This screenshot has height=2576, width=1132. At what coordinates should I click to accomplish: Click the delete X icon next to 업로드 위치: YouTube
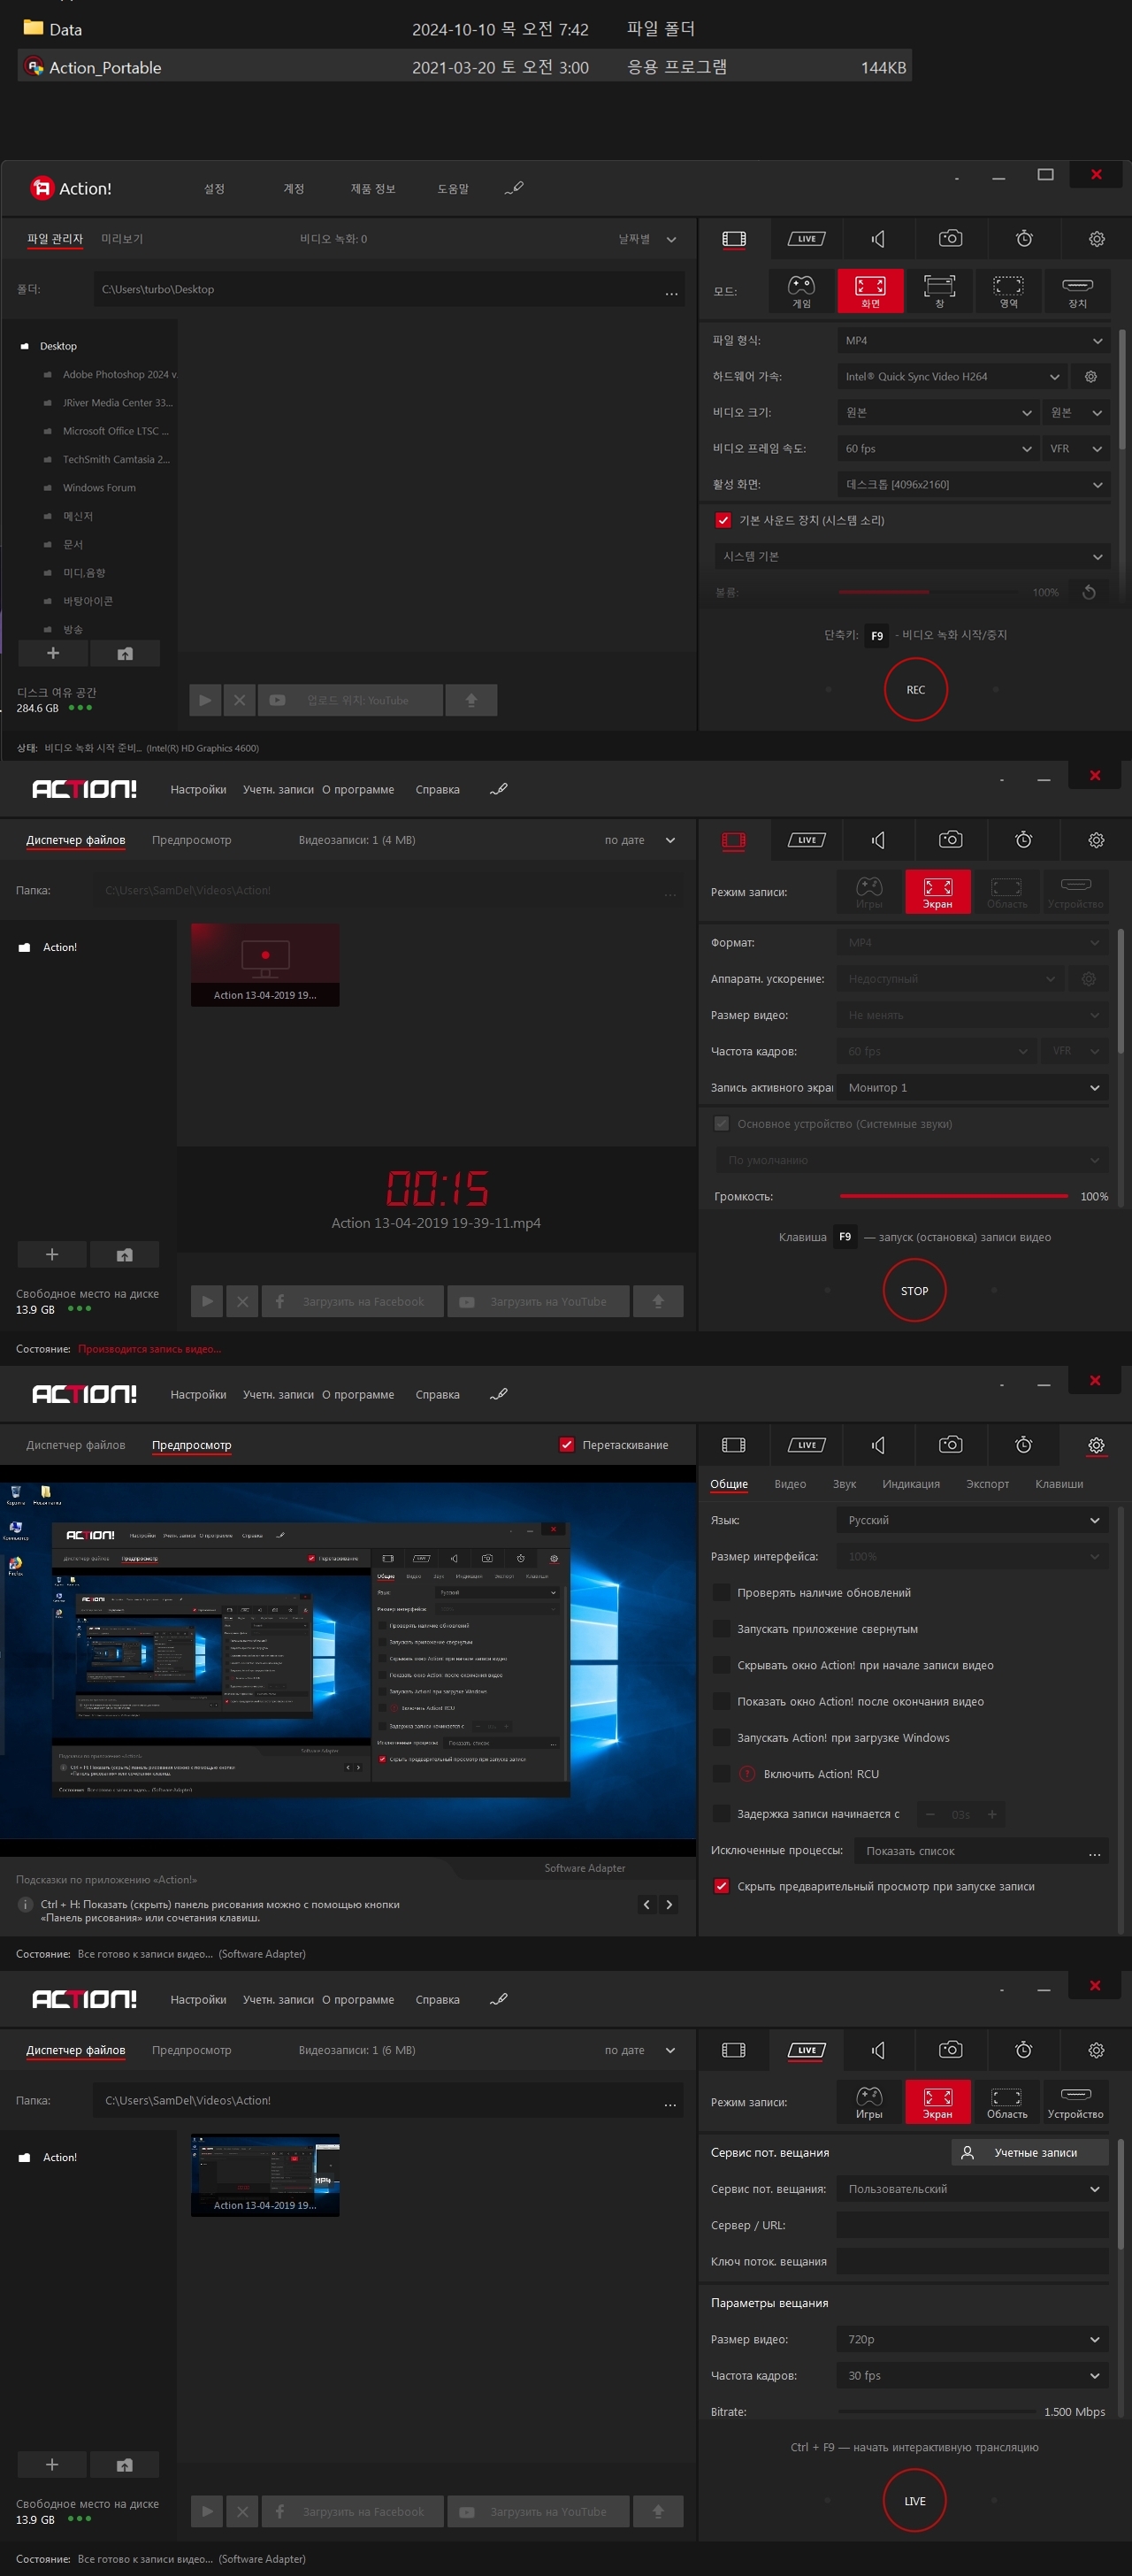[239, 700]
